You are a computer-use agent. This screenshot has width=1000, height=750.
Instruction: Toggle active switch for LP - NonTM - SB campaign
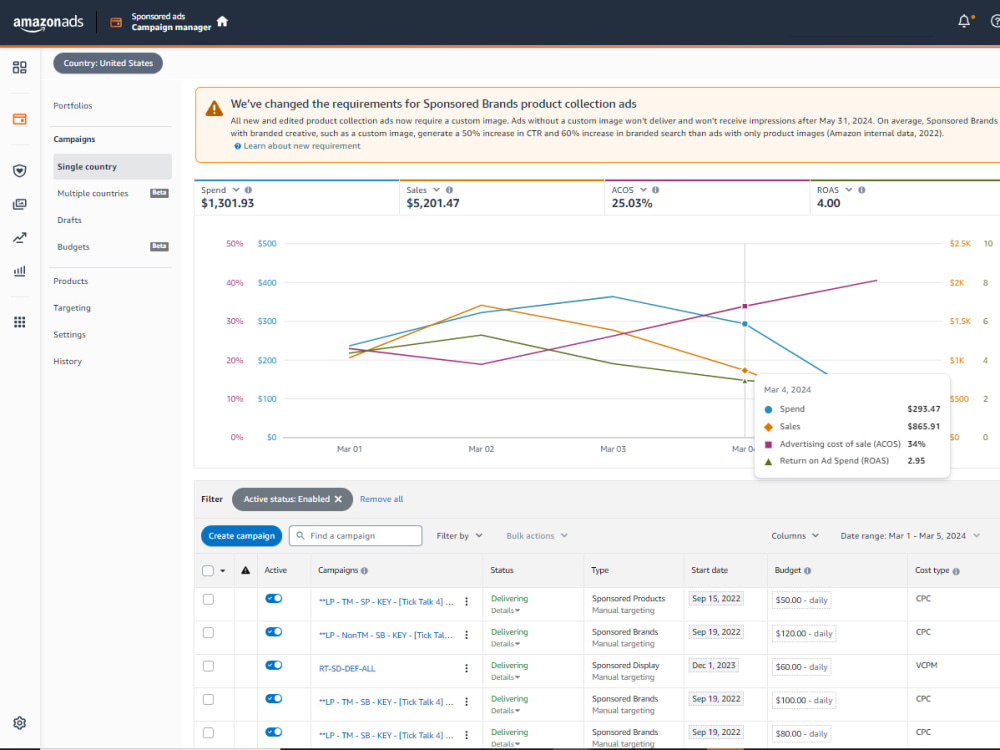(274, 631)
